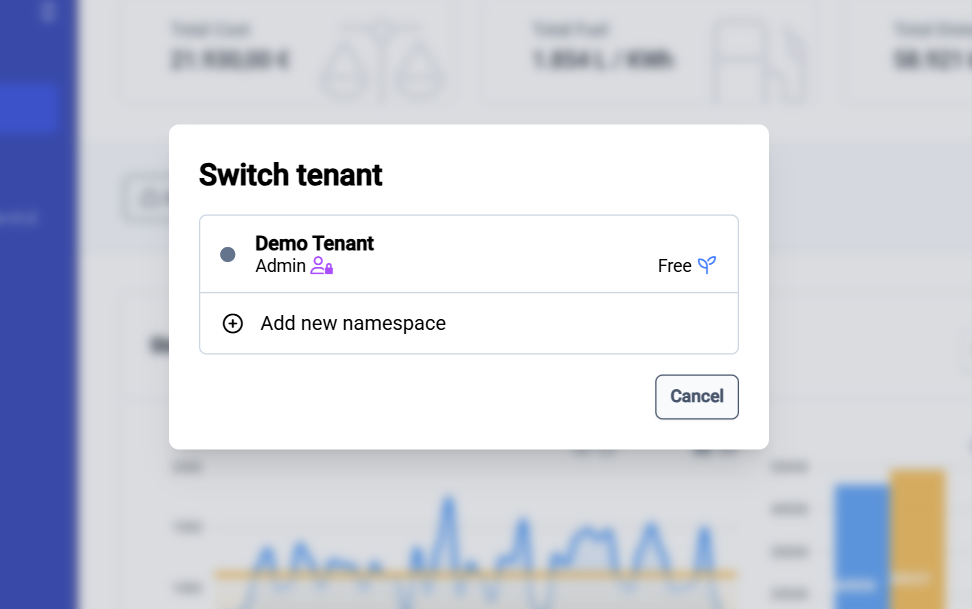Image resolution: width=972 pixels, height=609 pixels.
Task: Click the orange horizontal line on the line chart
Action: [475, 575]
